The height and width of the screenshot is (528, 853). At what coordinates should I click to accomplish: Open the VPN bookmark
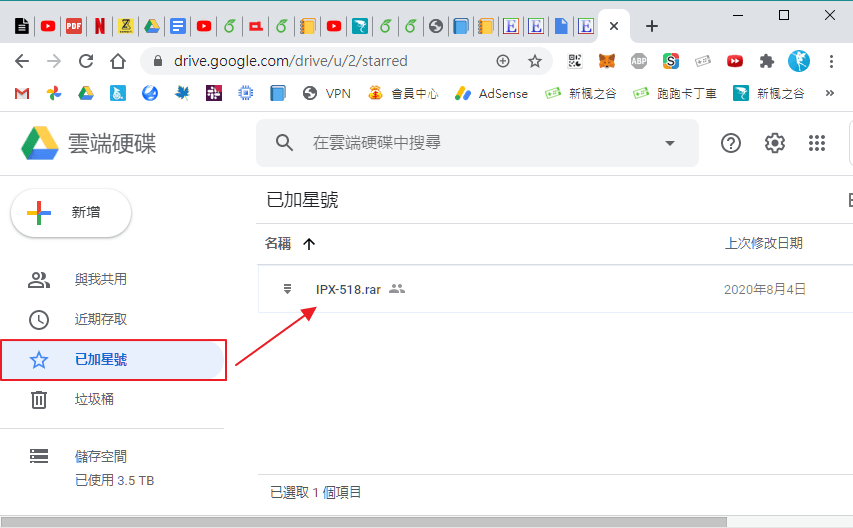click(x=326, y=94)
